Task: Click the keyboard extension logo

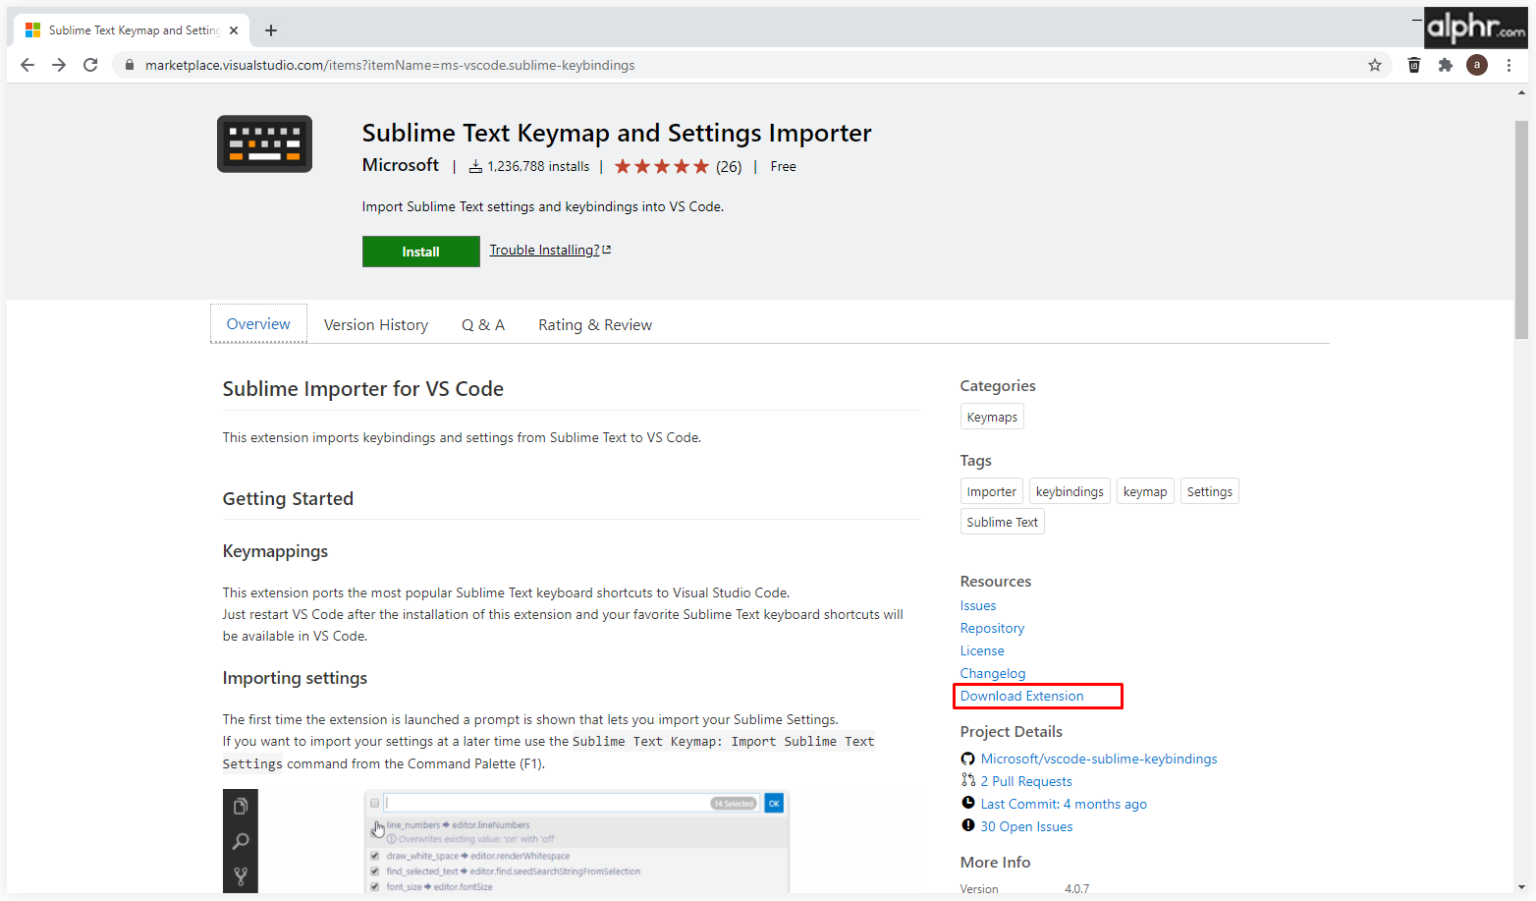Action: click(x=265, y=144)
